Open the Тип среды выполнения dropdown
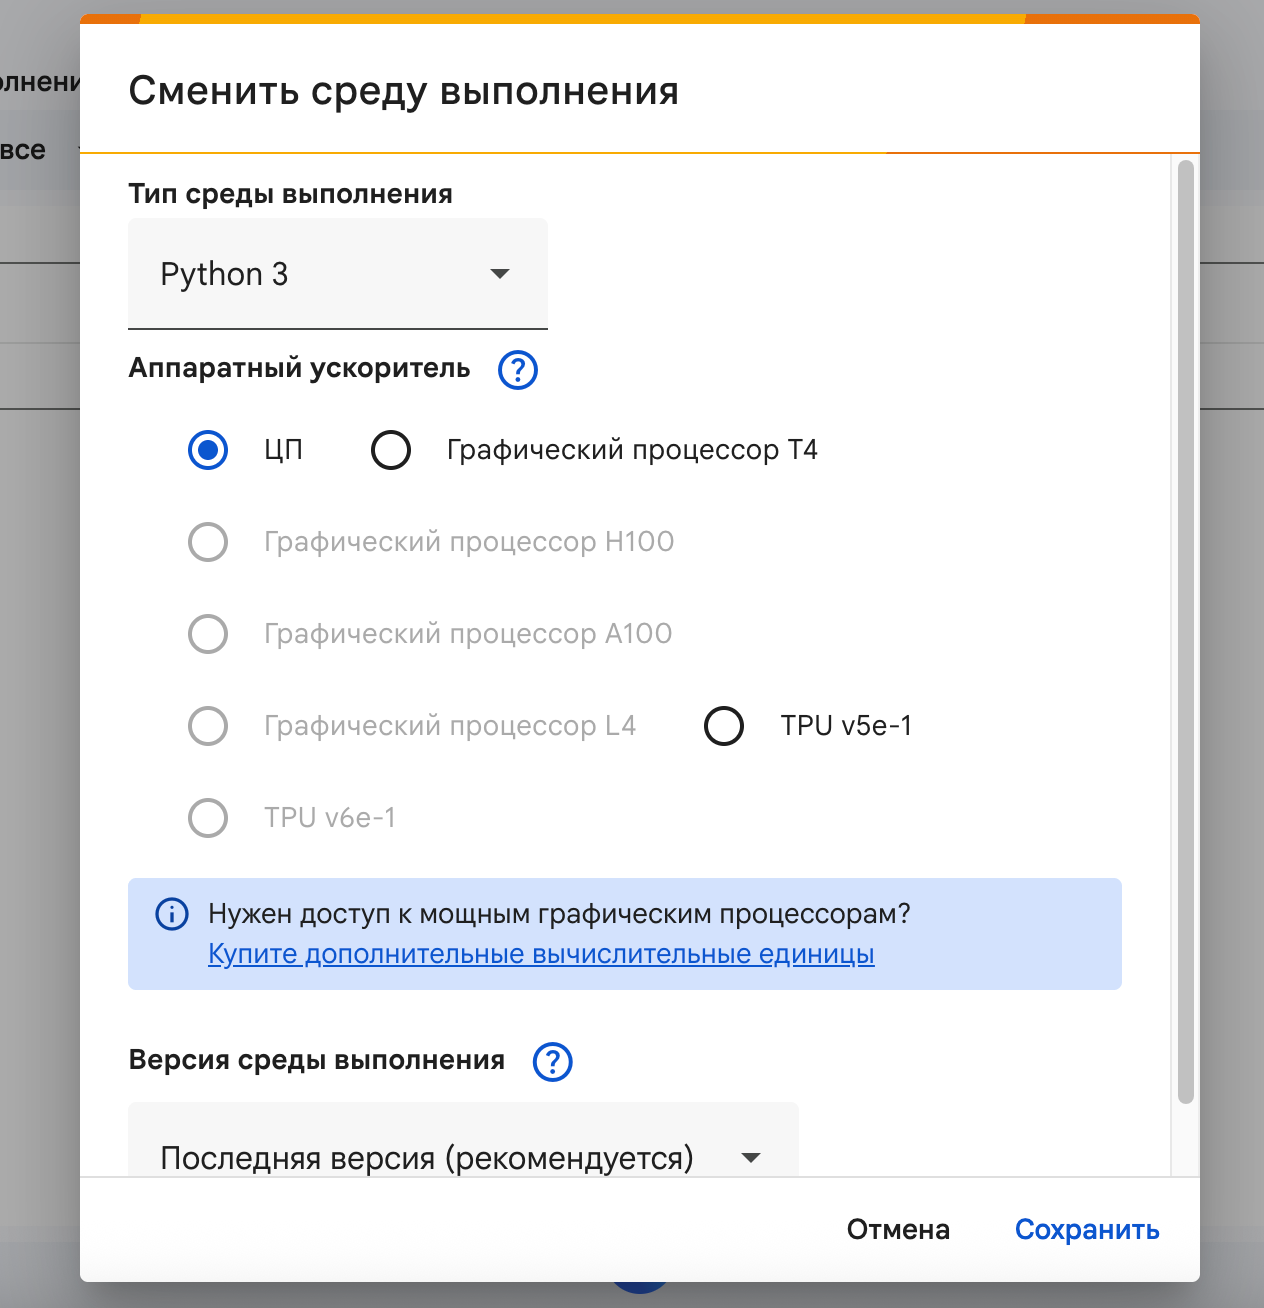The image size is (1264, 1308). (x=337, y=273)
